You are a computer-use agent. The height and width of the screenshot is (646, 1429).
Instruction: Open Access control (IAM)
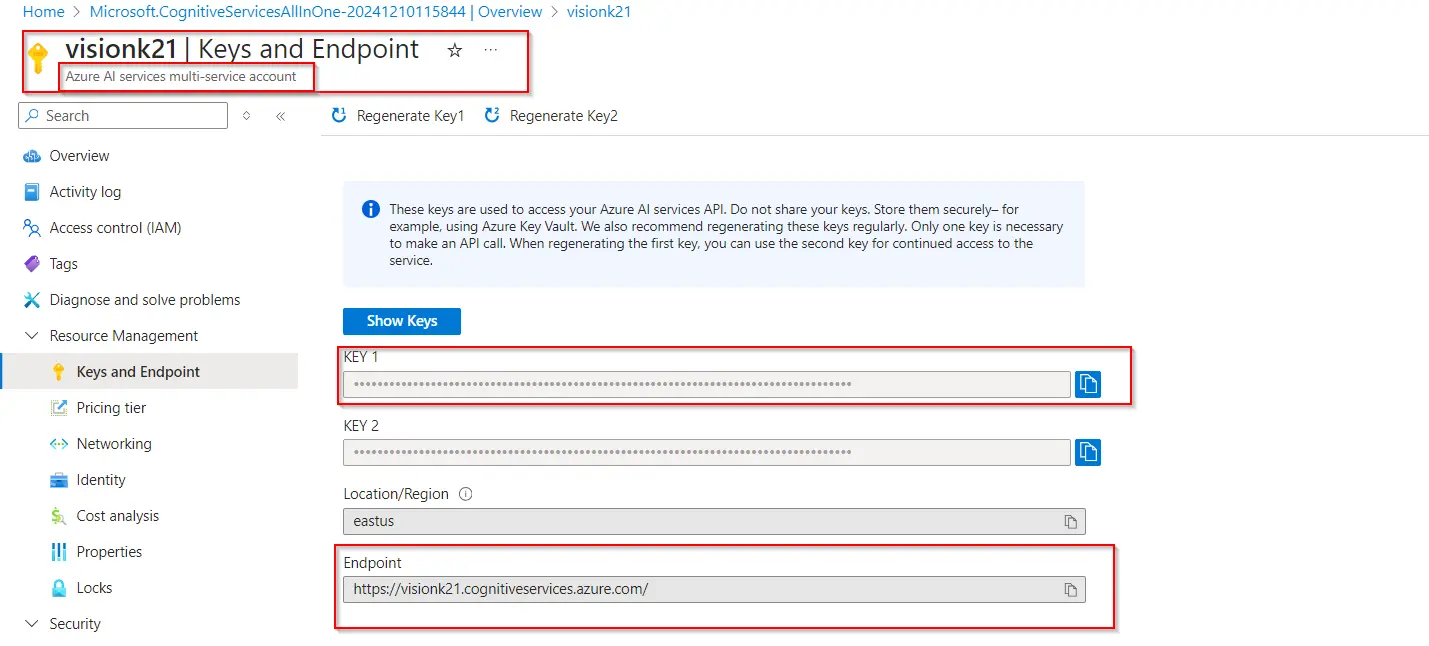tap(115, 228)
